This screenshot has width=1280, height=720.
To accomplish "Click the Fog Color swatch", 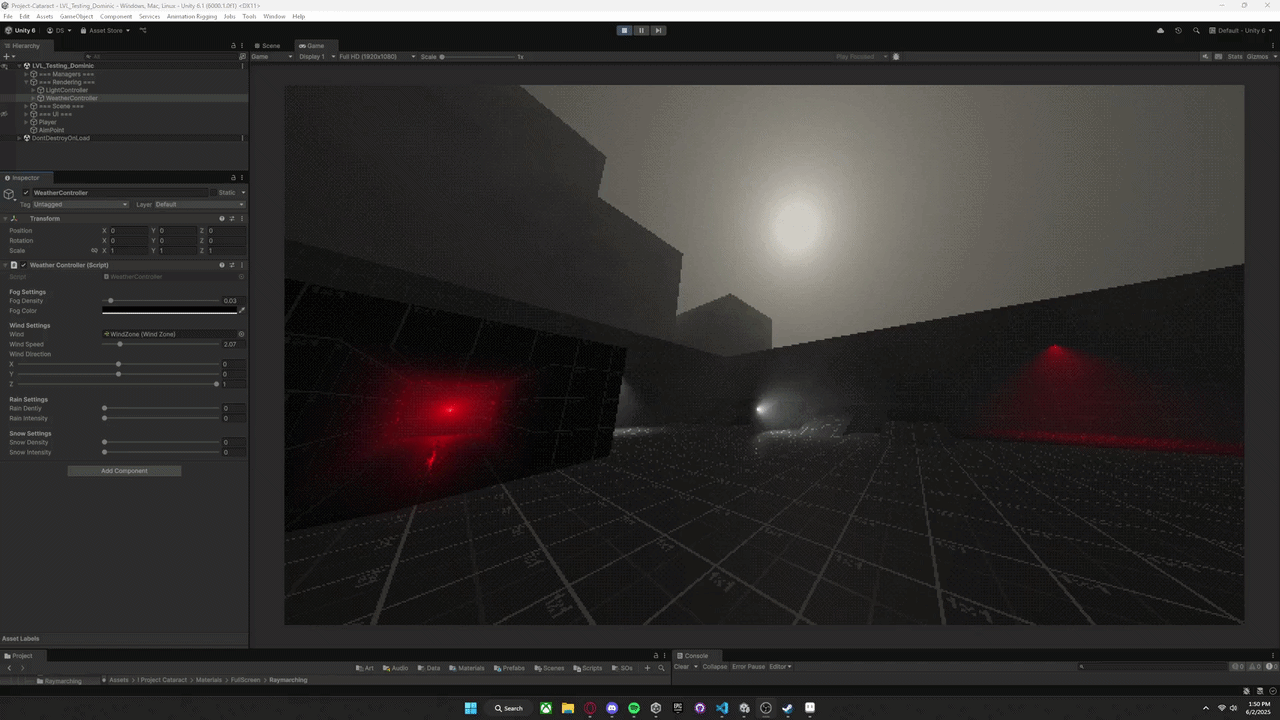I will (169, 311).
